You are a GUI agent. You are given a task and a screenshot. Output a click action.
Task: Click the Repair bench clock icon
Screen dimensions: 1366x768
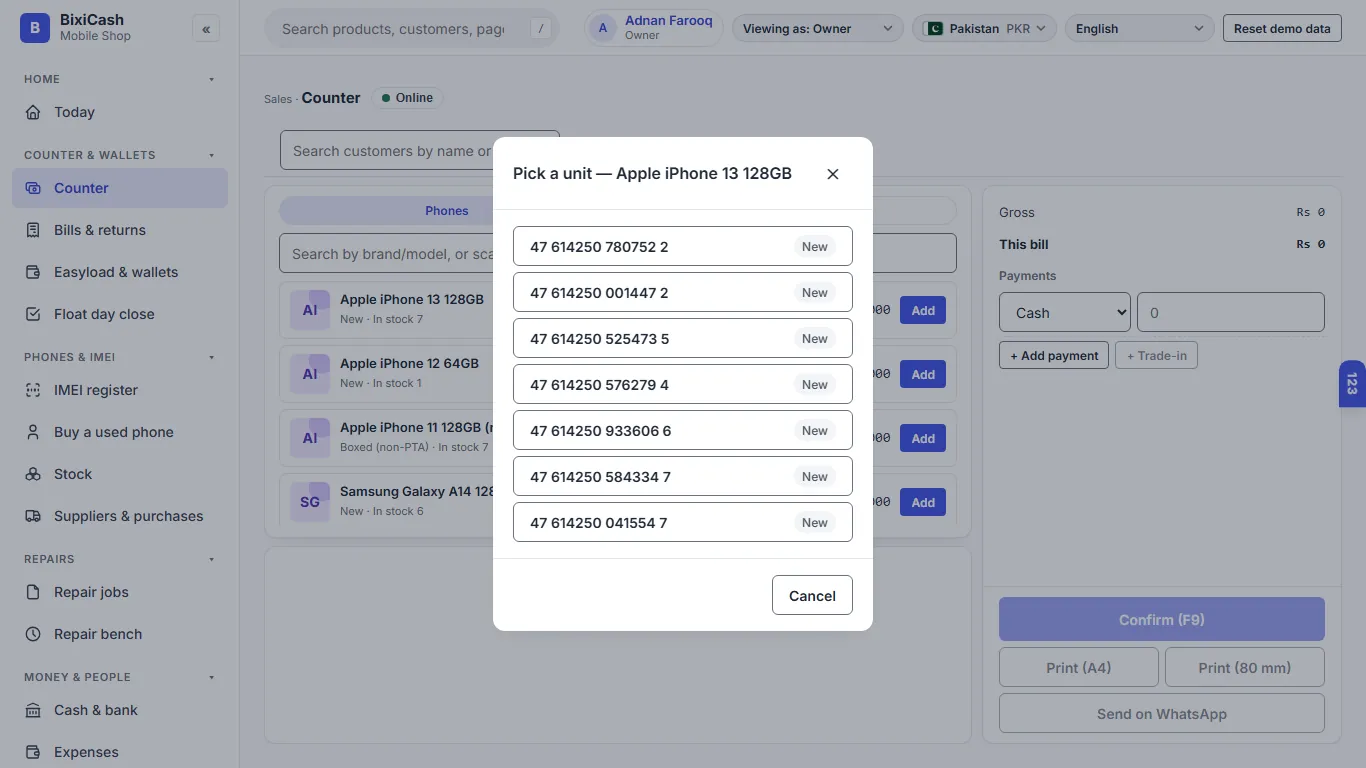click(33, 634)
